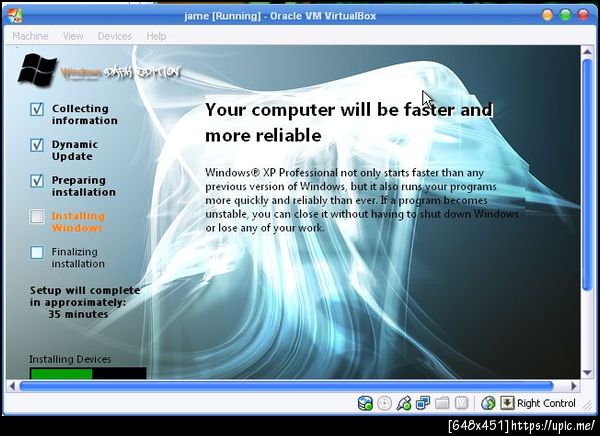Open the Devices menu
This screenshot has height=436, width=600.
pos(115,36)
